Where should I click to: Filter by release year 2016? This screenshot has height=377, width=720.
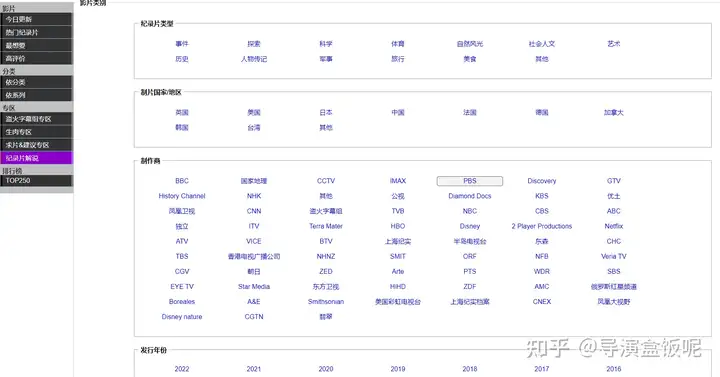click(613, 369)
